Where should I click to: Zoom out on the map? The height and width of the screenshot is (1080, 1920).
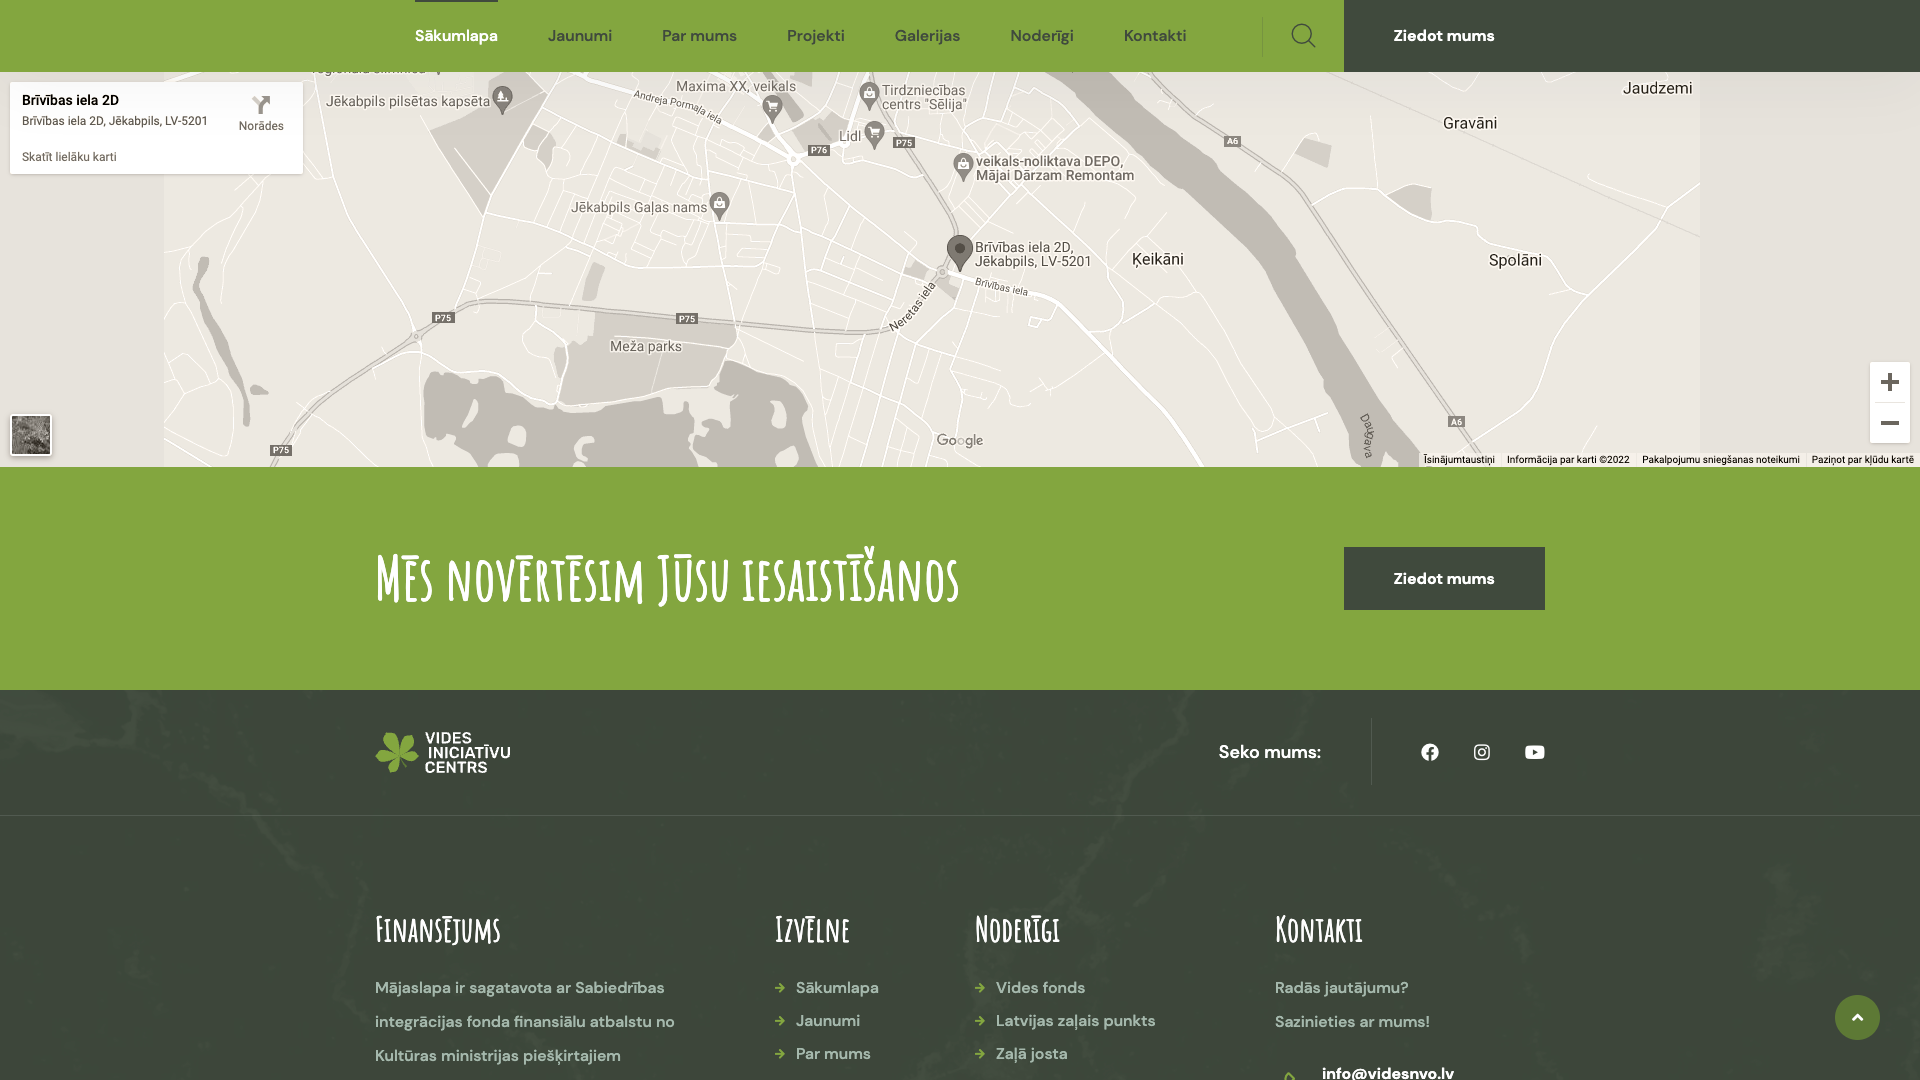(1889, 423)
